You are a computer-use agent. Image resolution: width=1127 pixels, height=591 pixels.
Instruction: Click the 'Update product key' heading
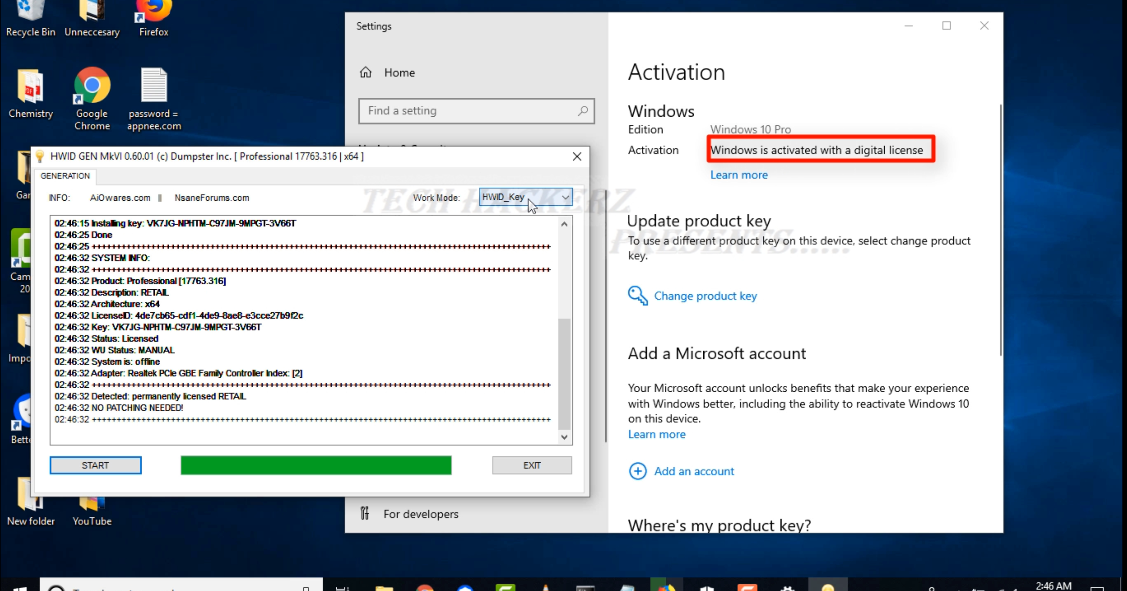[699, 221]
